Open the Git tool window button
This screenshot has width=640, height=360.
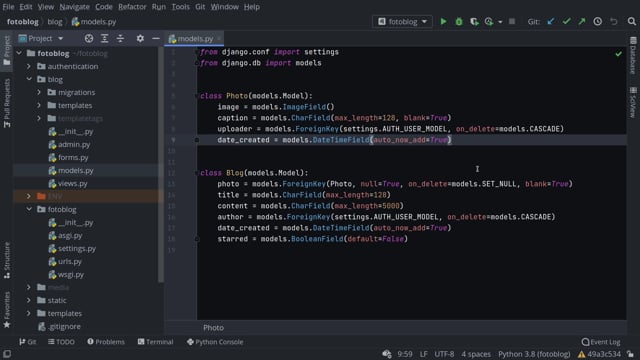(27, 342)
